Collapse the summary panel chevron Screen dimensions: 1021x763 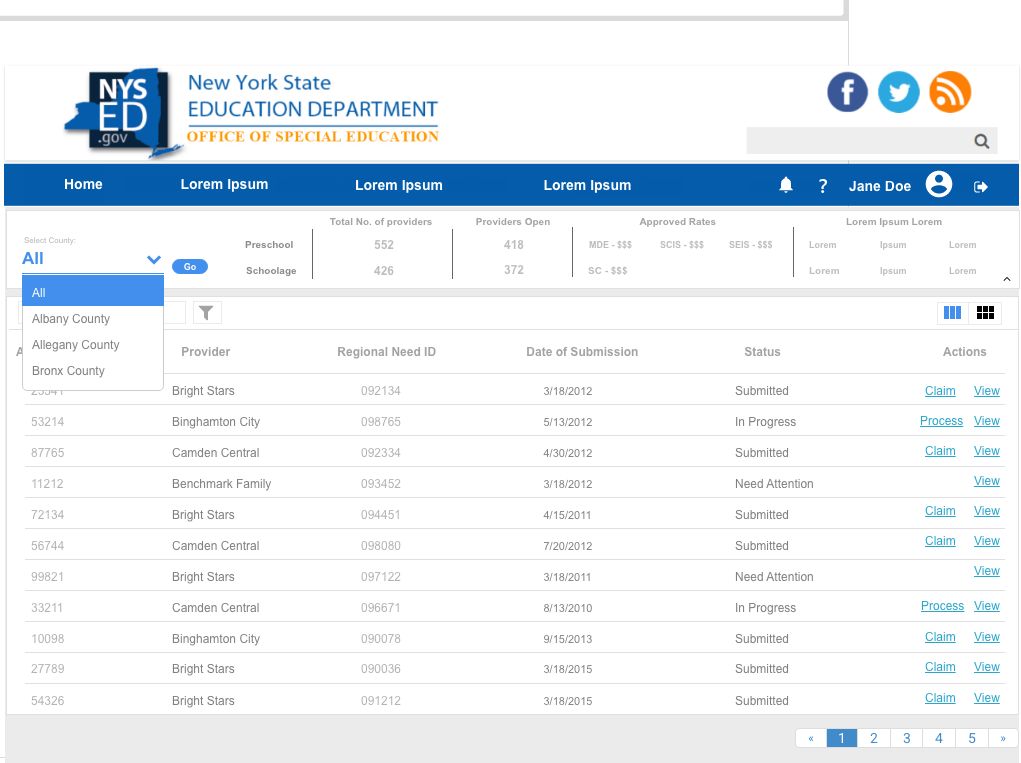click(x=1006, y=280)
